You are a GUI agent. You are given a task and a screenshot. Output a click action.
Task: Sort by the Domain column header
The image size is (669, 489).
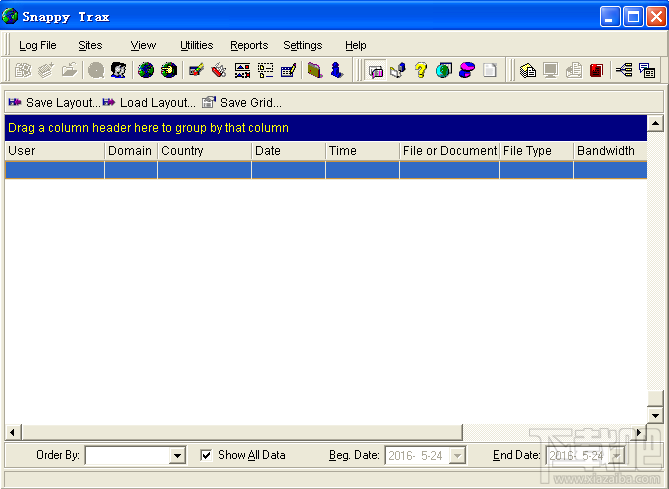131,151
